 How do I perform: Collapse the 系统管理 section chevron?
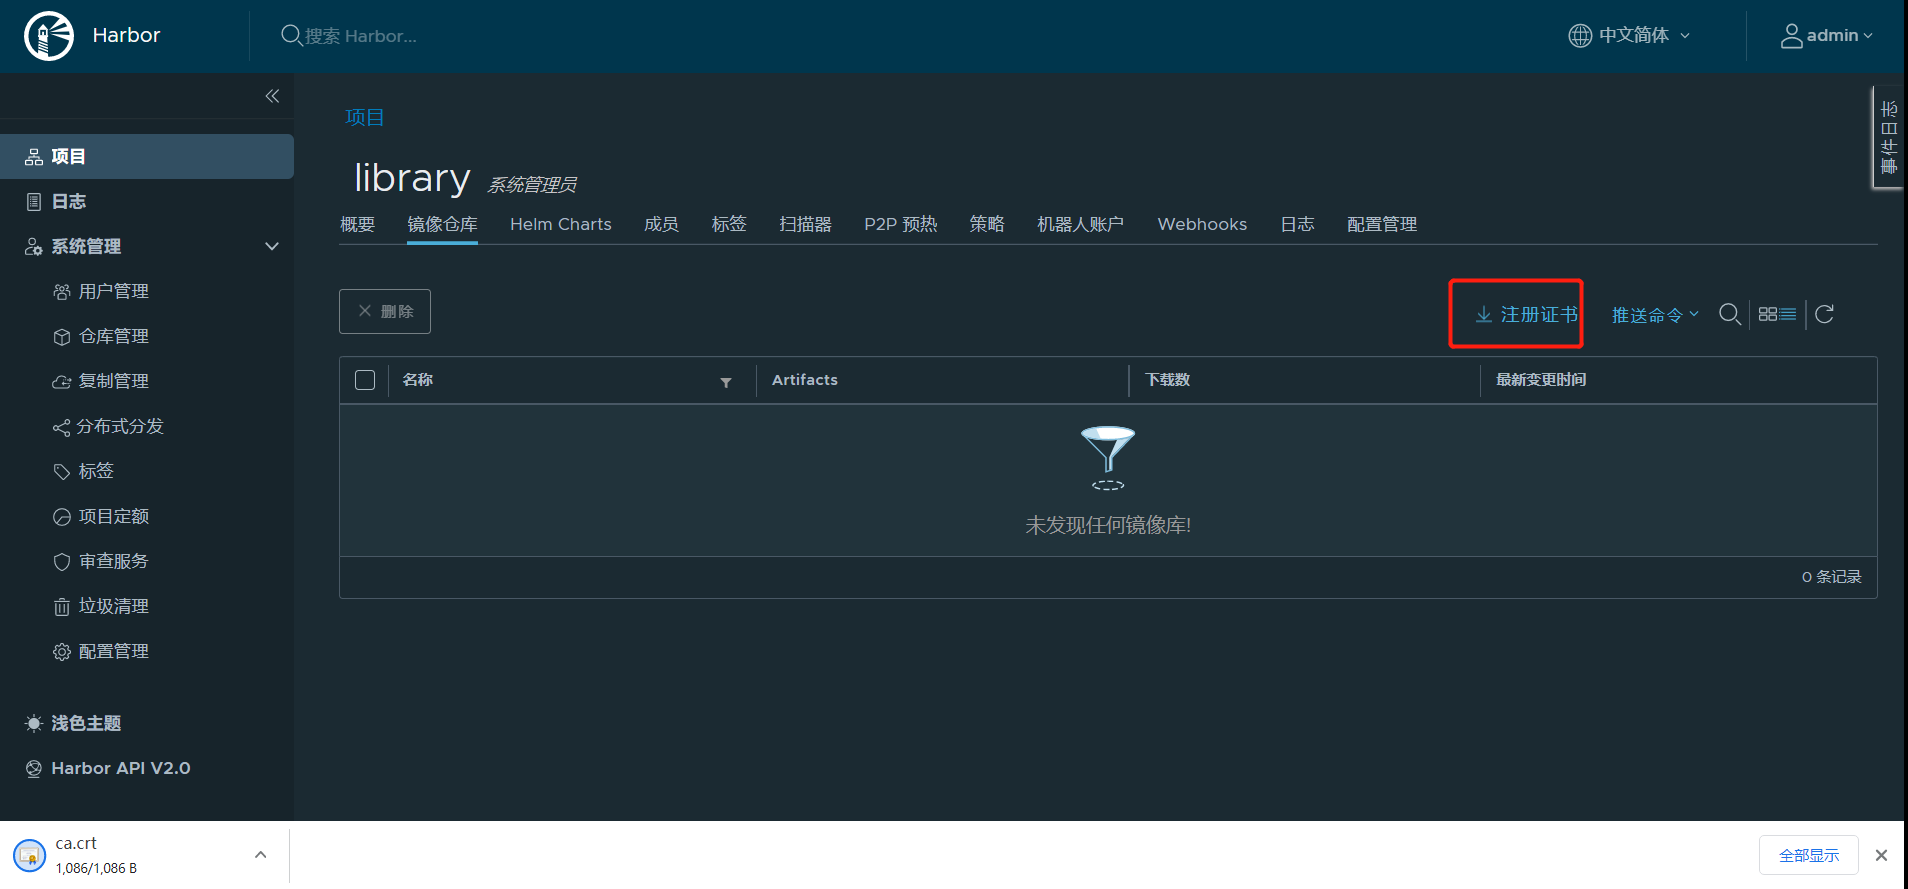click(272, 246)
